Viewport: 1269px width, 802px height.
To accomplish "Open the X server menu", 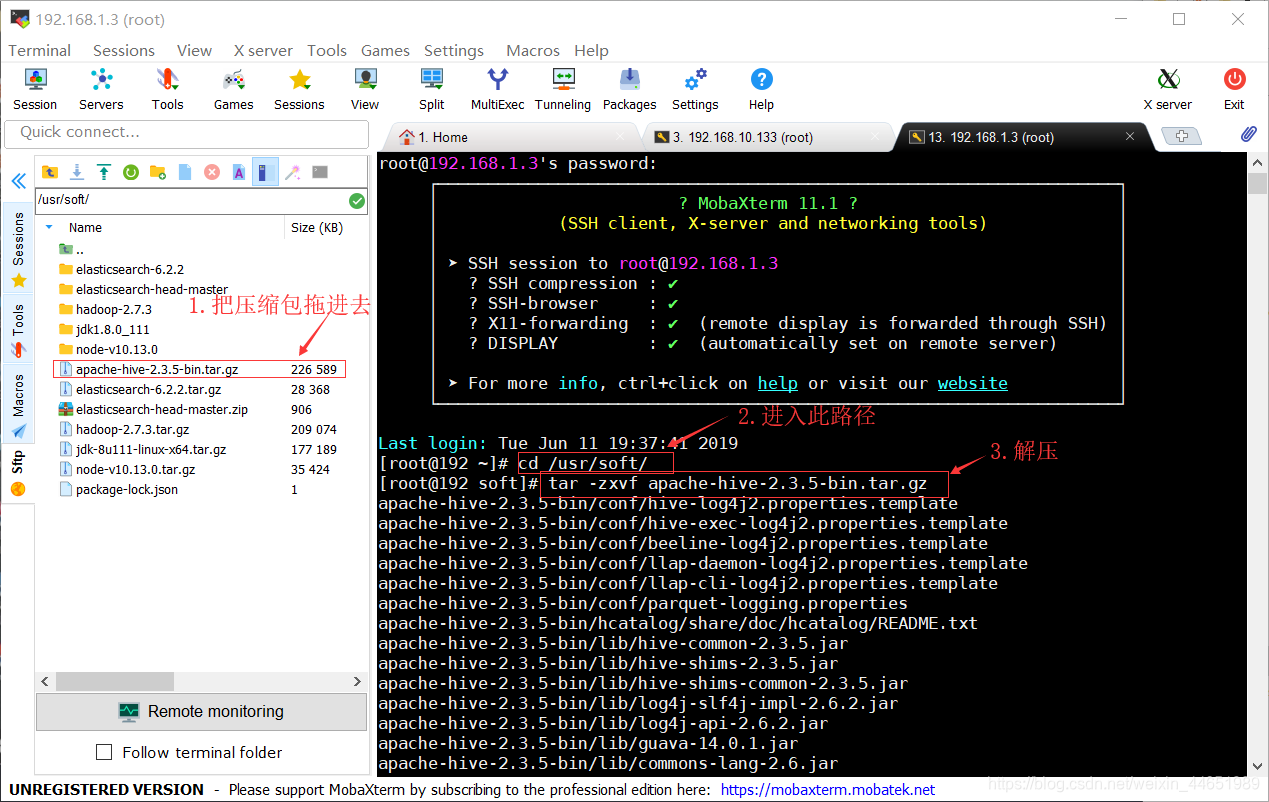I will pyautogui.click(x=263, y=50).
